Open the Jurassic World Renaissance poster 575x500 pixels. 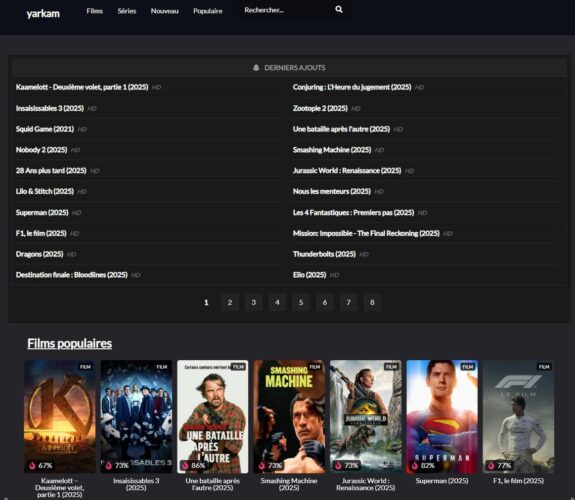pyautogui.click(x=366, y=416)
